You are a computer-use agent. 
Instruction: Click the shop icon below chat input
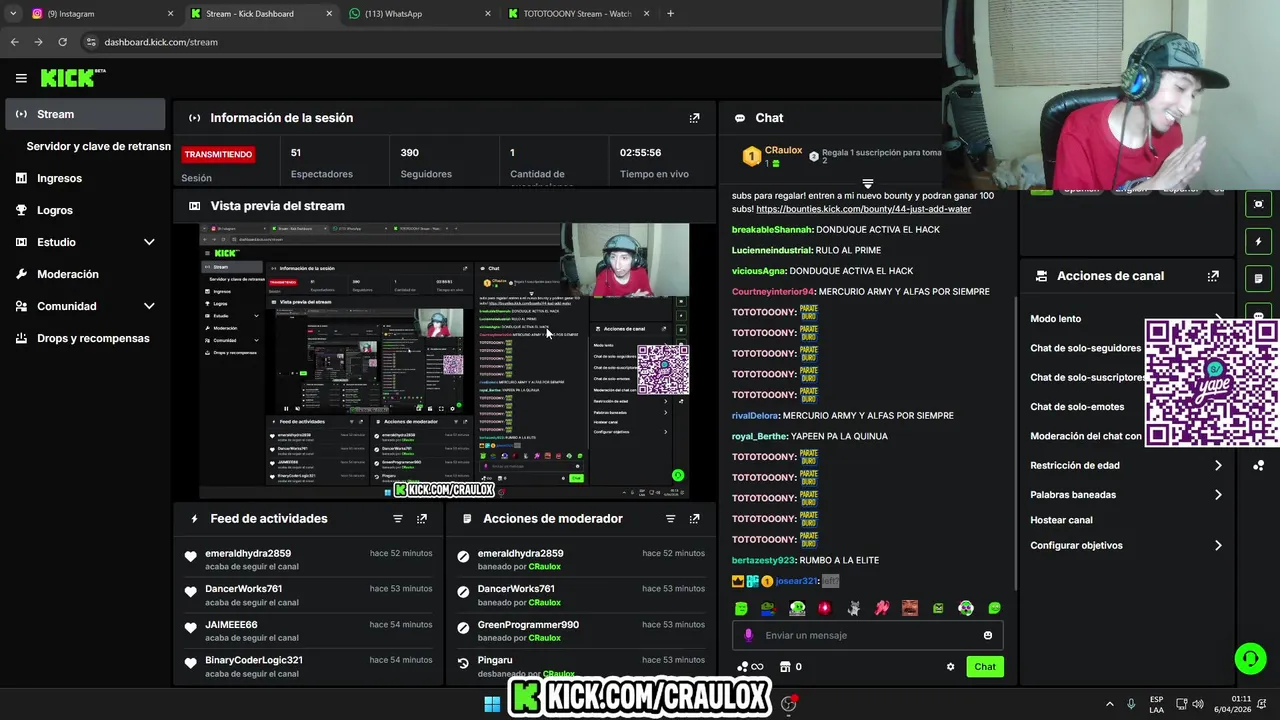point(785,667)
